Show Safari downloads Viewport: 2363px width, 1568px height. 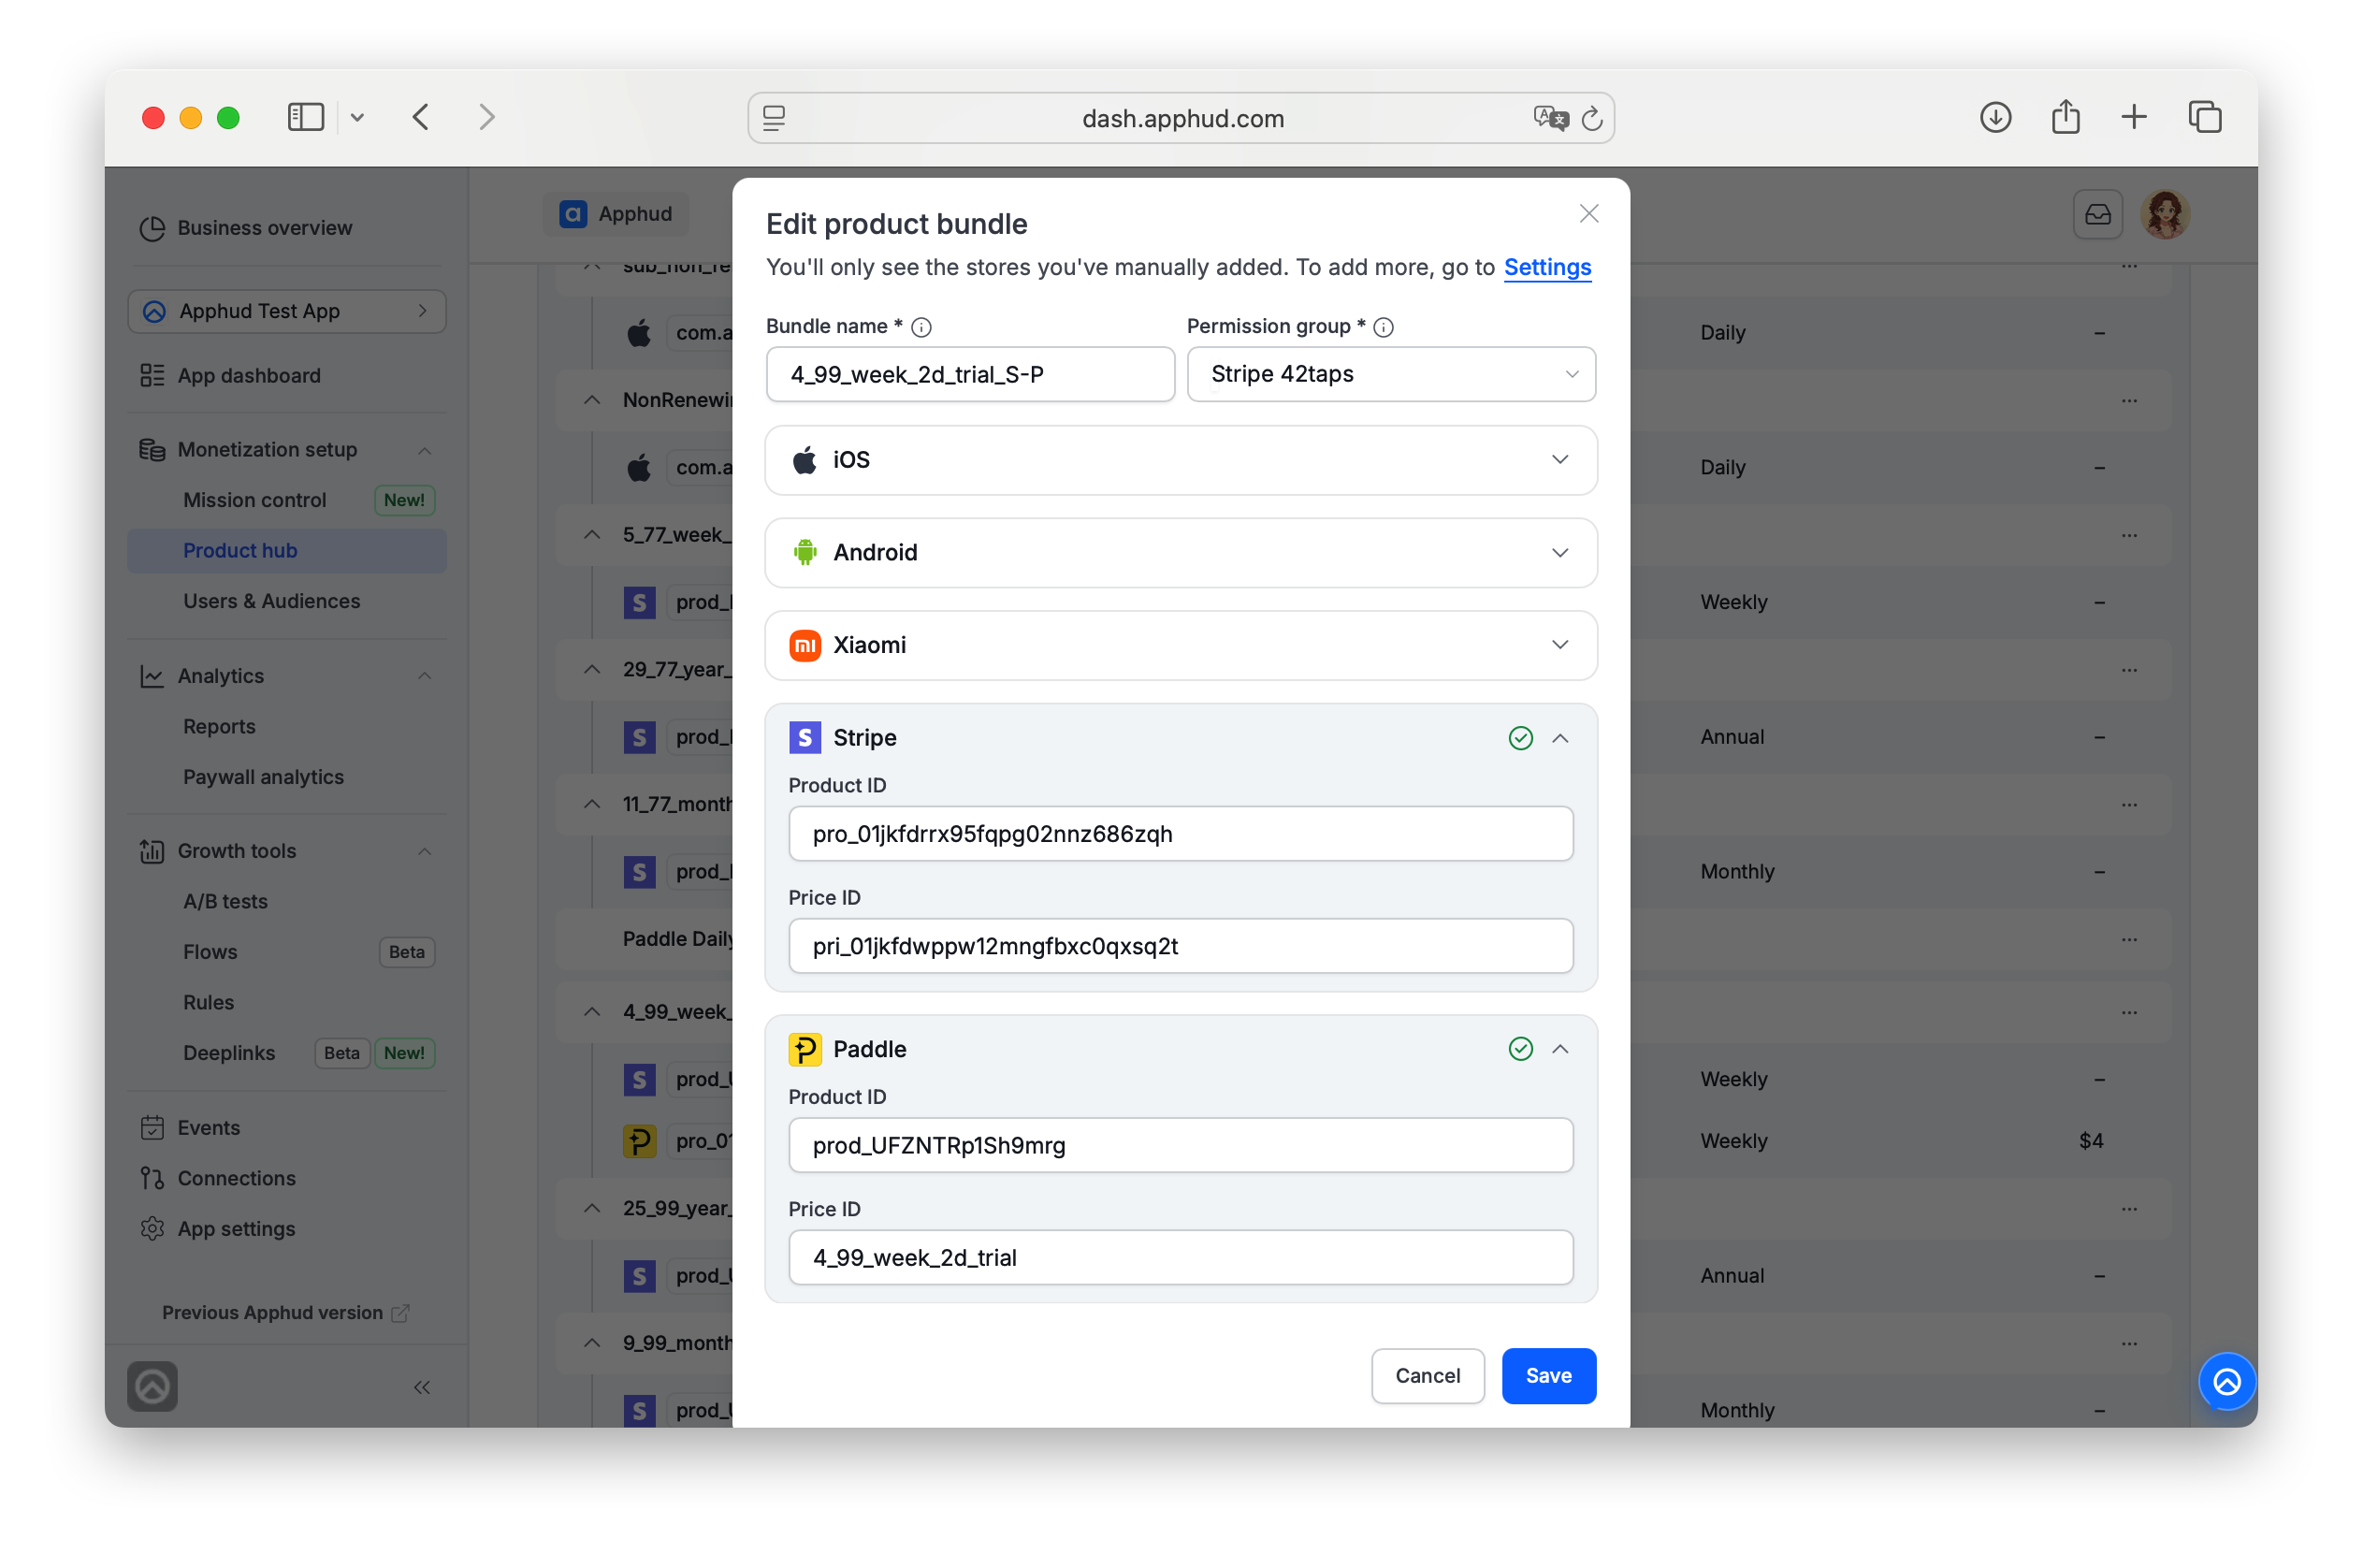pyautogui.click(x=1994, y=117)
